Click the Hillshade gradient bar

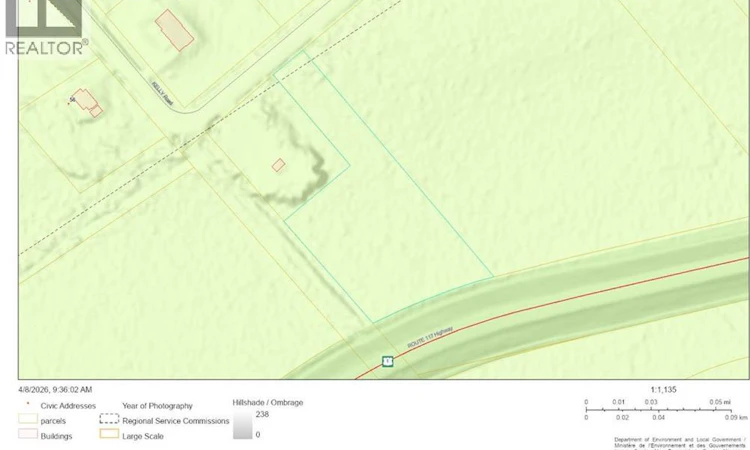[243, 425]
